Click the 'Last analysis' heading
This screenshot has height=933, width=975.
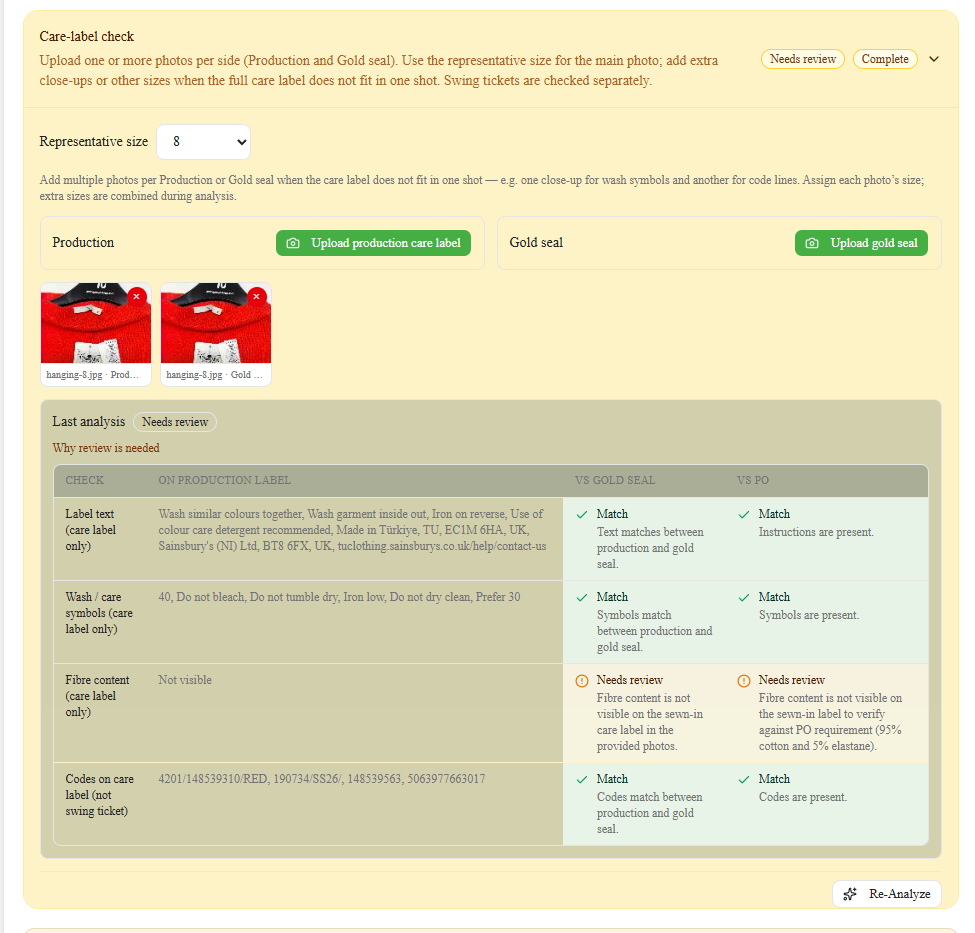click(88, 421)
